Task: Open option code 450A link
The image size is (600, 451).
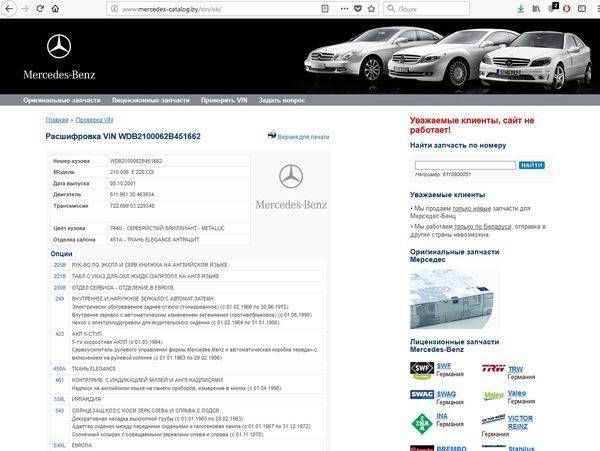Action: pos(59,369)
